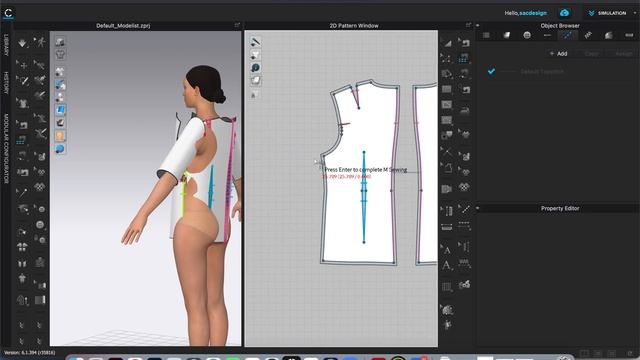Toggle the top garment display icon in 3D window
The height and width of the screenshot is (360, 640).
tap(60, 42)
